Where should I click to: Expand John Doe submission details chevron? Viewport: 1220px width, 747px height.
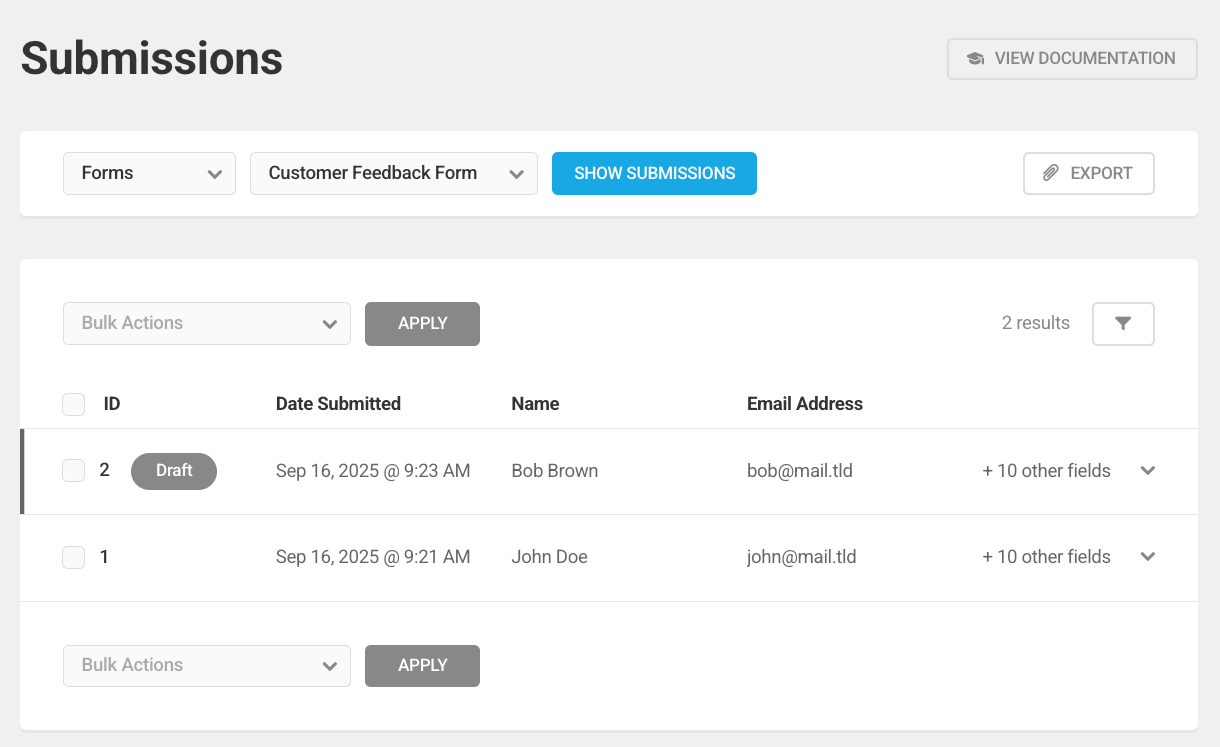pyautogui.click(x=1148, y=557)
